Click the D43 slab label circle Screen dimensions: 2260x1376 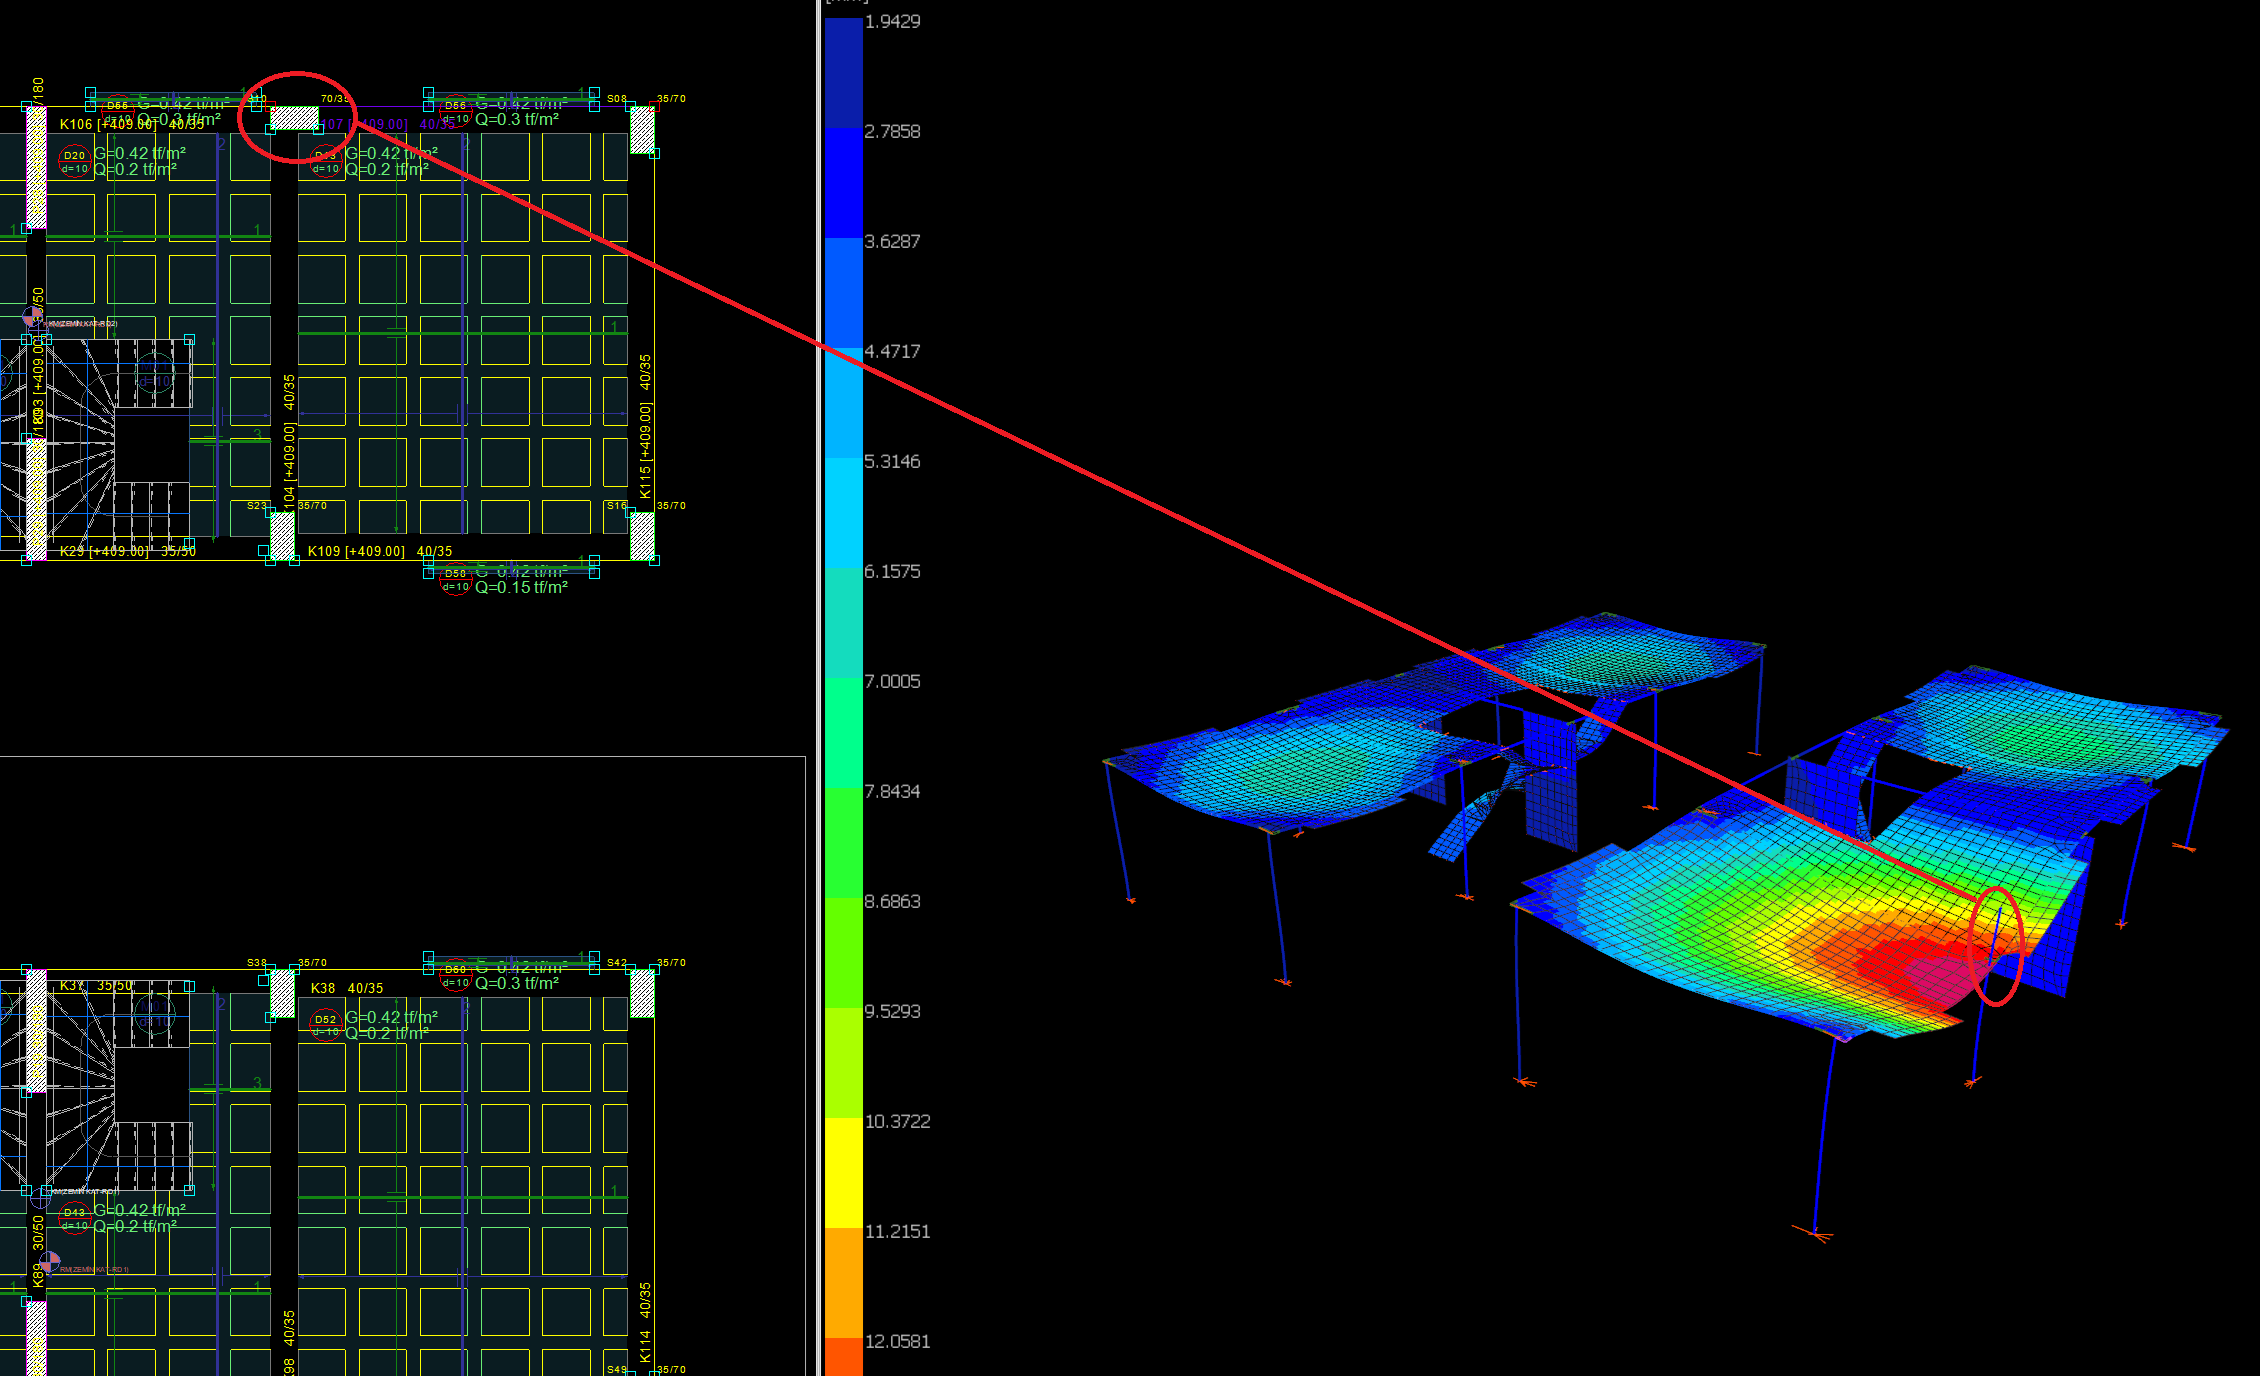[x=75, y=1217]
